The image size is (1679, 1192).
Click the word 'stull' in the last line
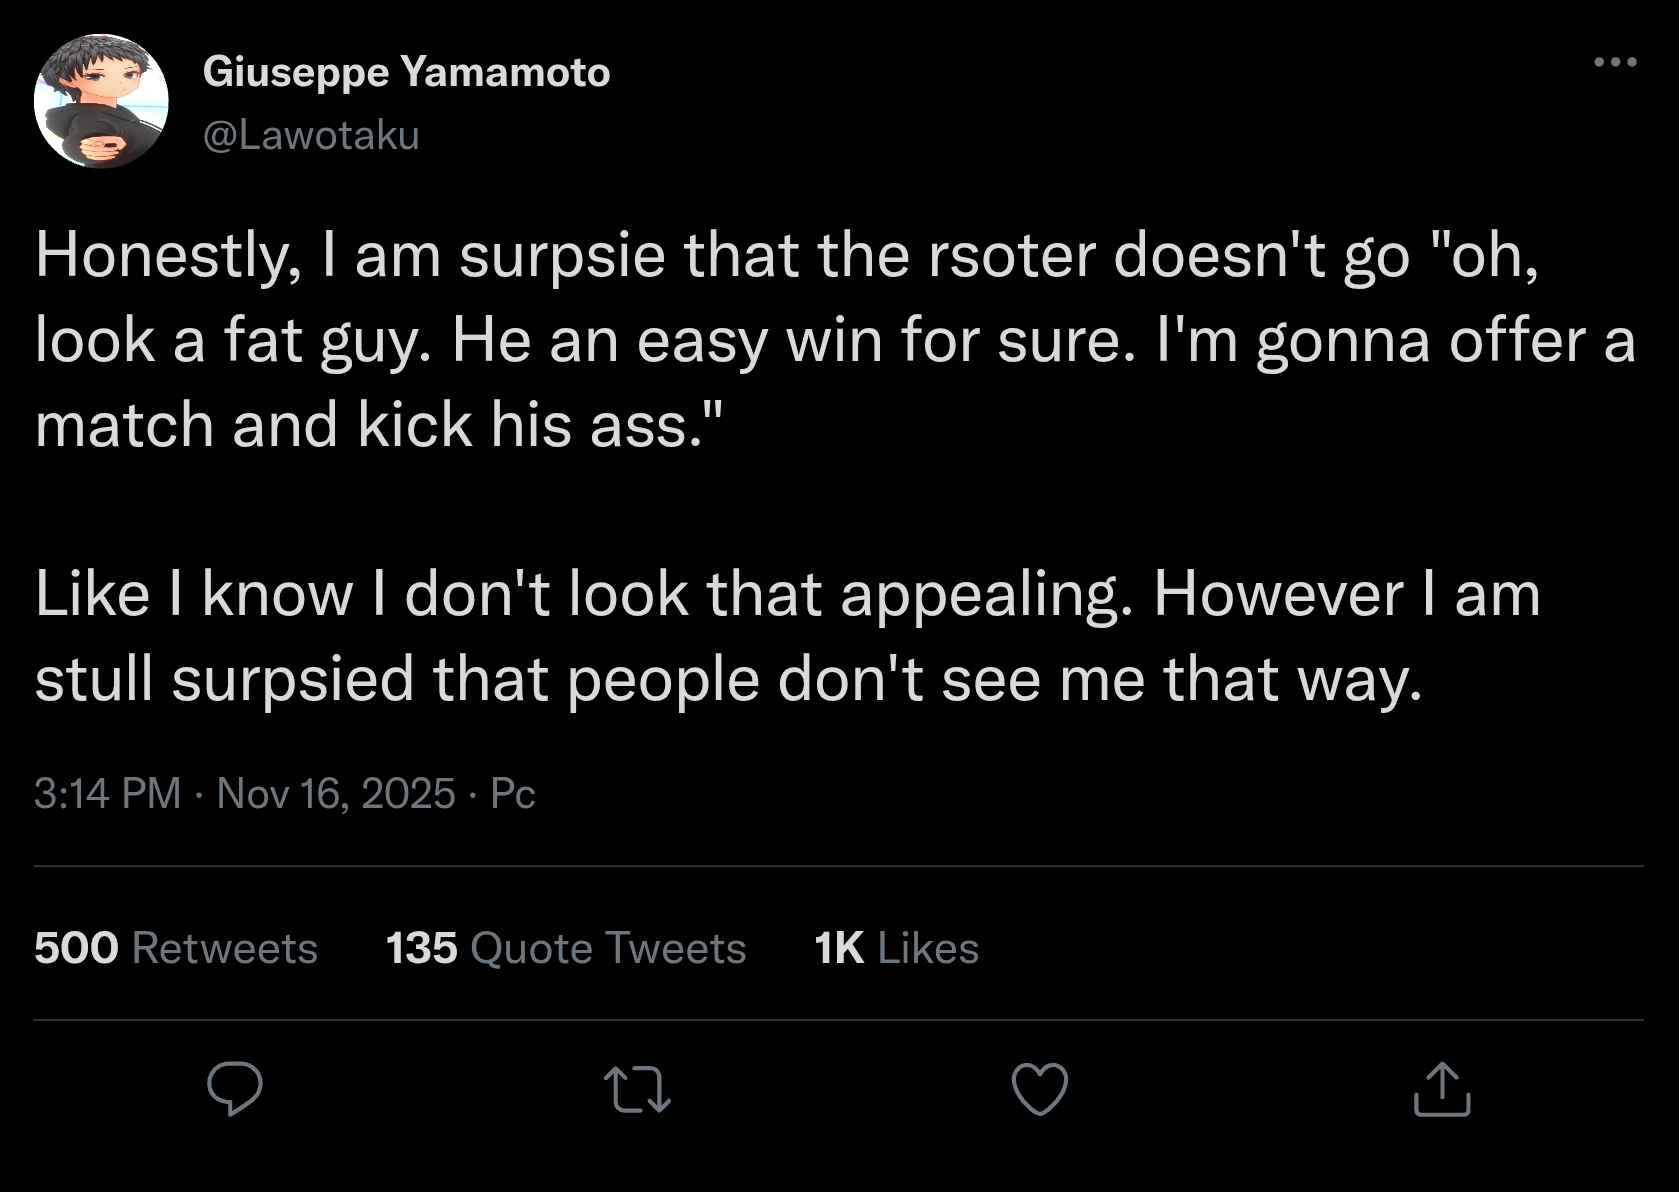pos(94,680)
